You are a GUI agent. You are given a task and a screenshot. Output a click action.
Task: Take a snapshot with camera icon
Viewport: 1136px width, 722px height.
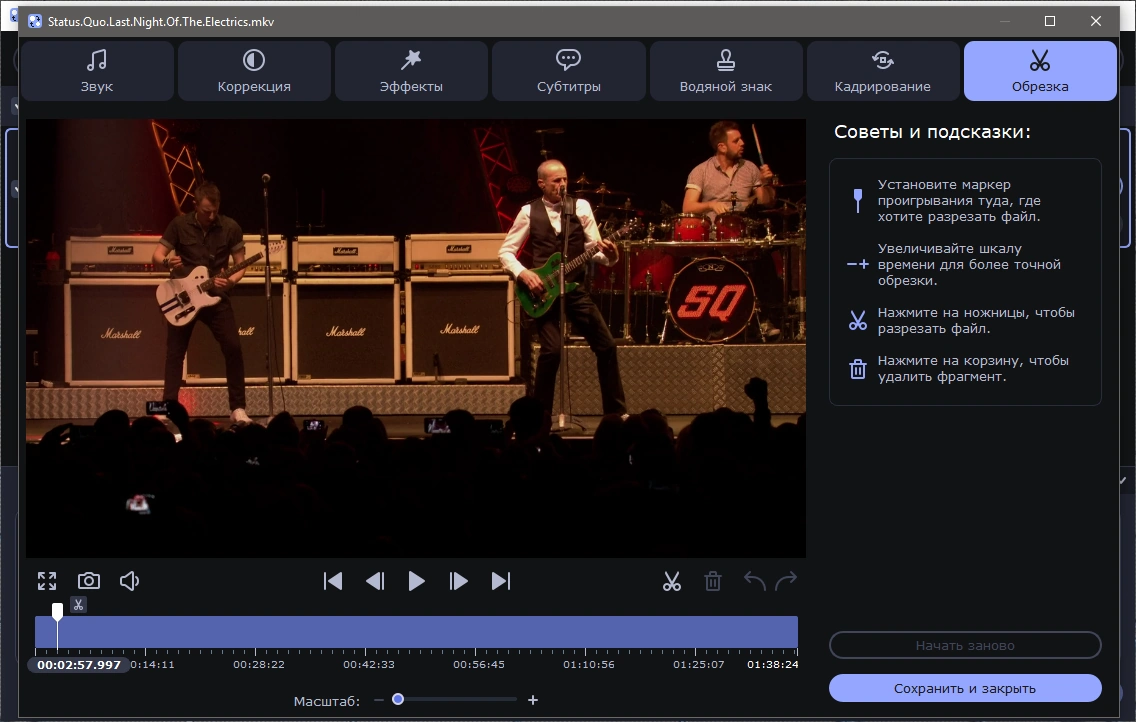pyautogui.click(x=89, y=581)
